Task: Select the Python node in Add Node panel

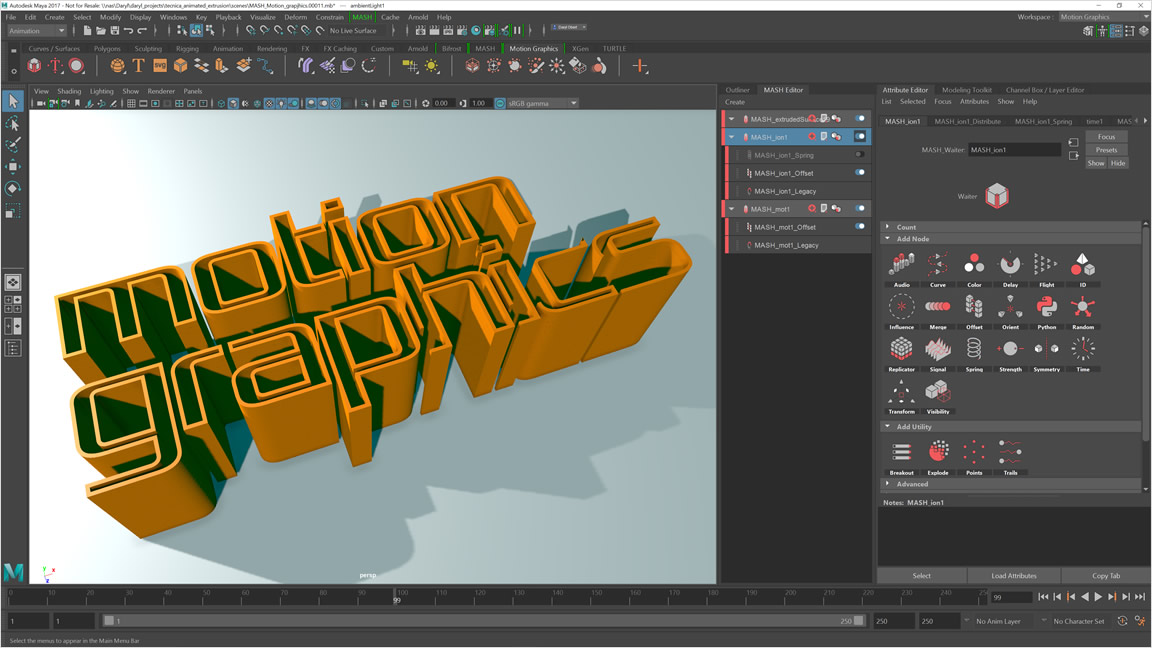Action: 1045,306
